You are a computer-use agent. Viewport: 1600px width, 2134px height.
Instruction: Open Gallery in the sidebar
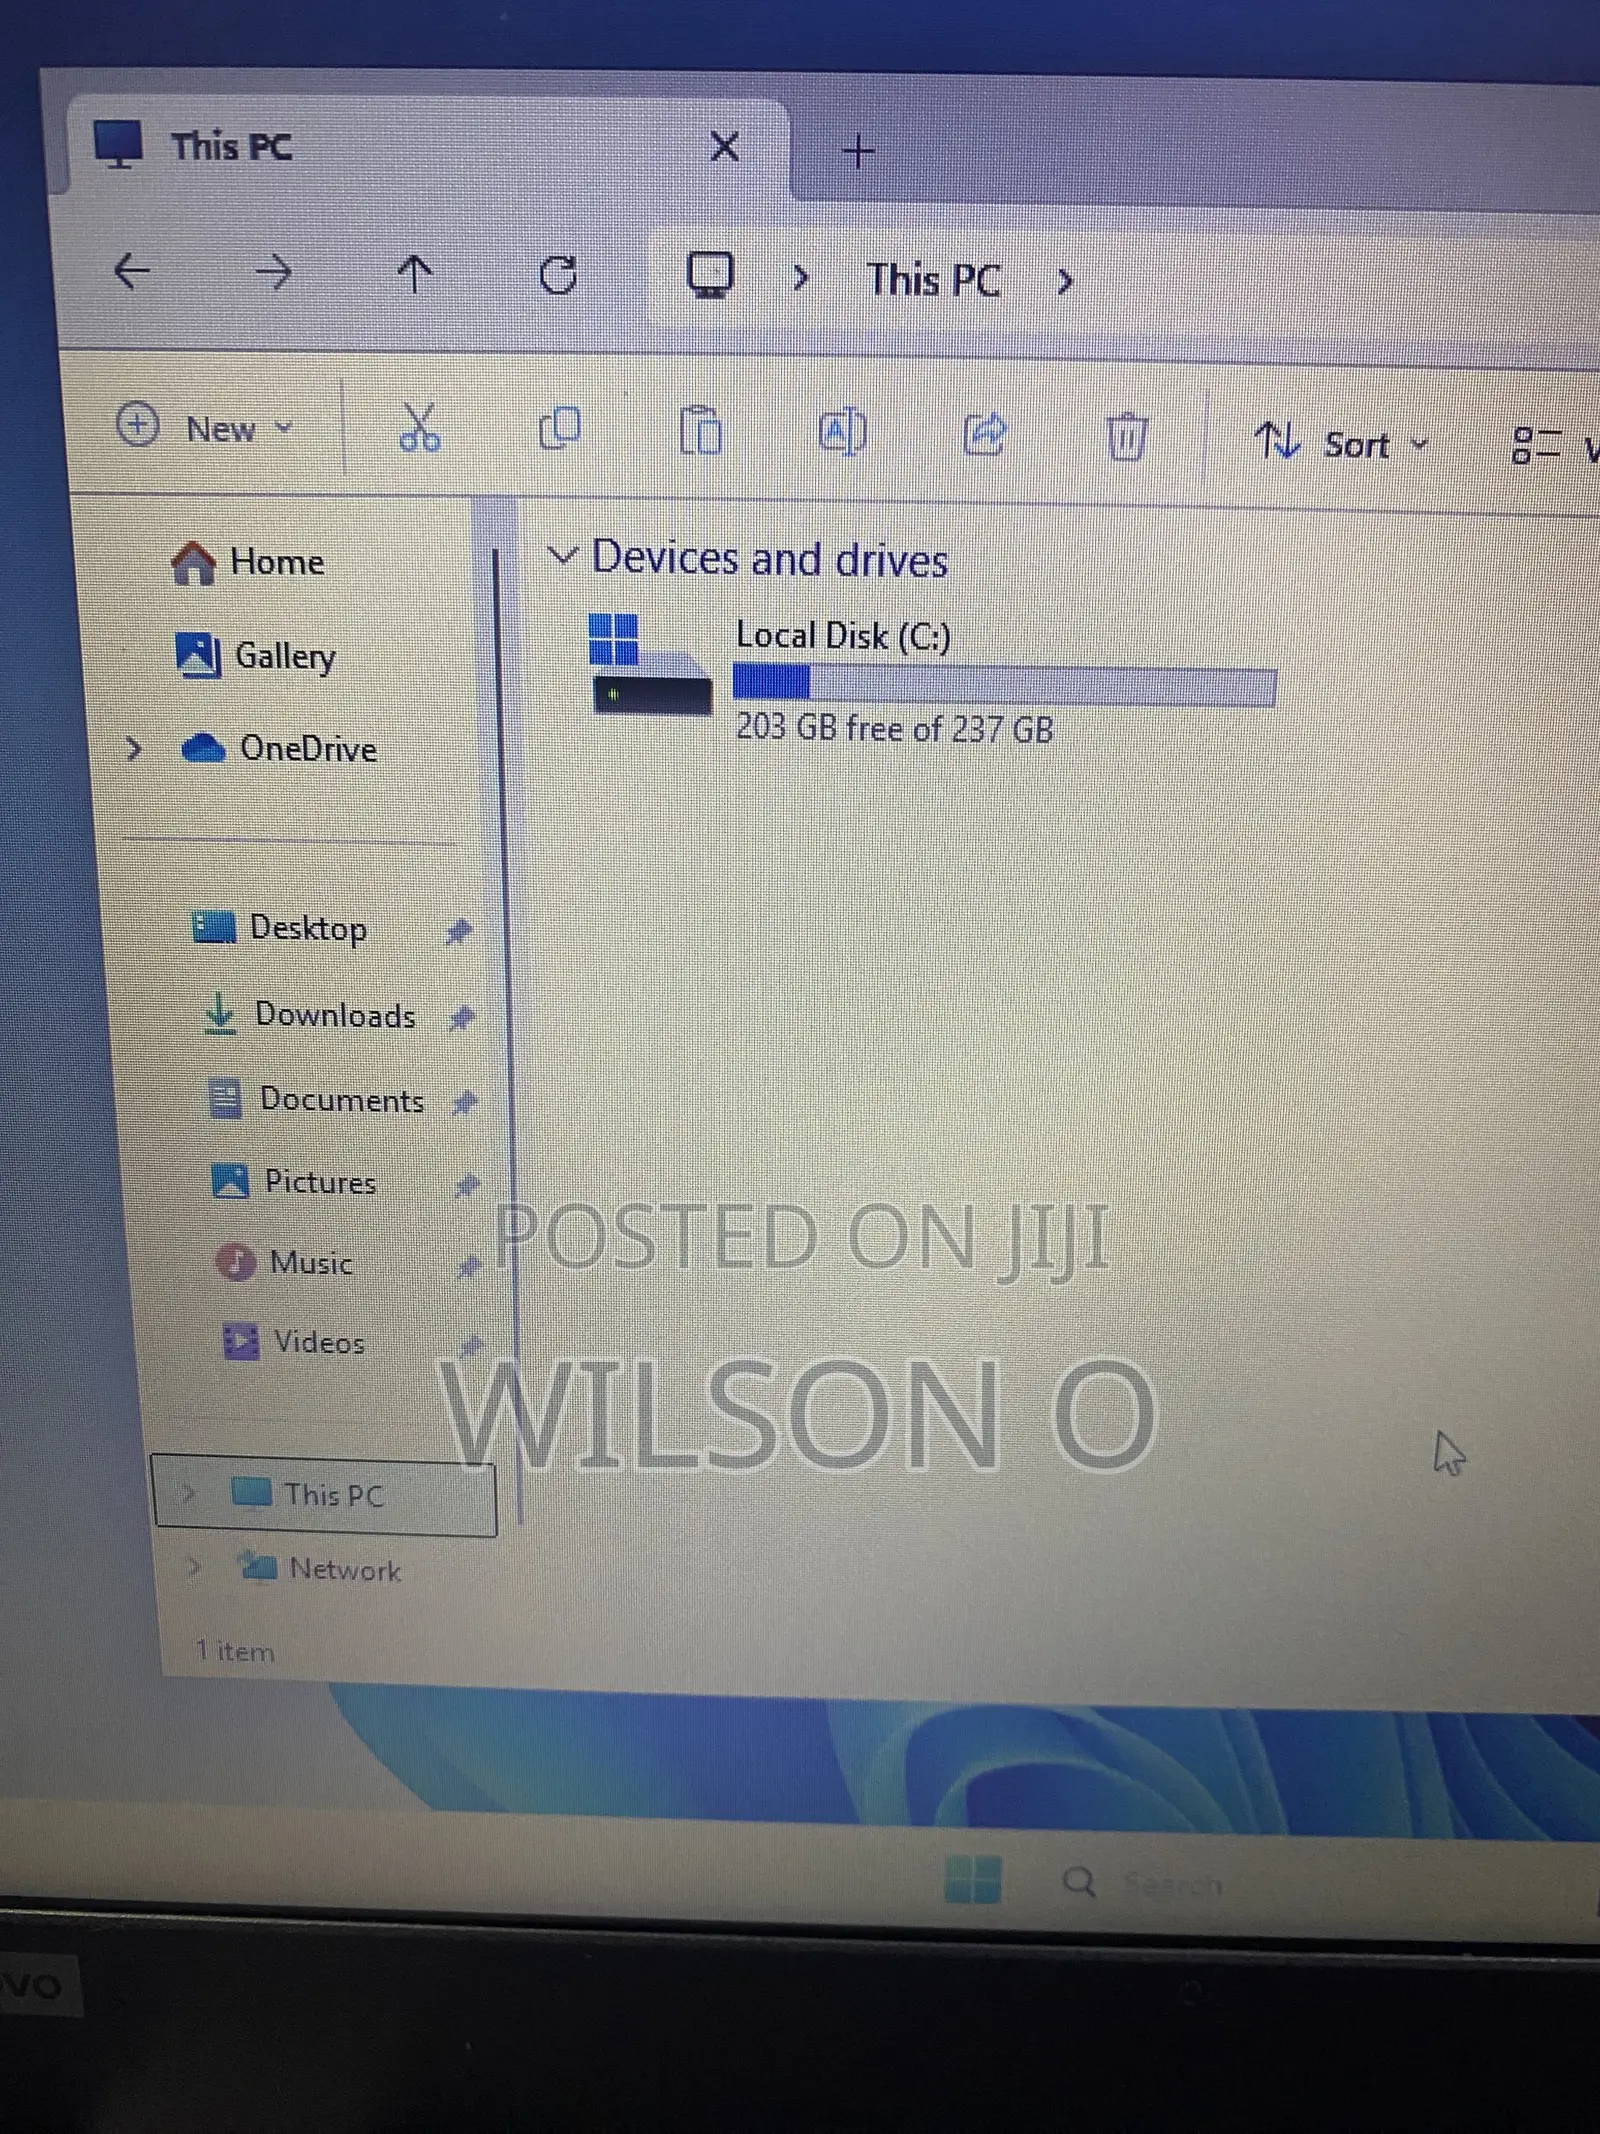click(x=256, y=656)
